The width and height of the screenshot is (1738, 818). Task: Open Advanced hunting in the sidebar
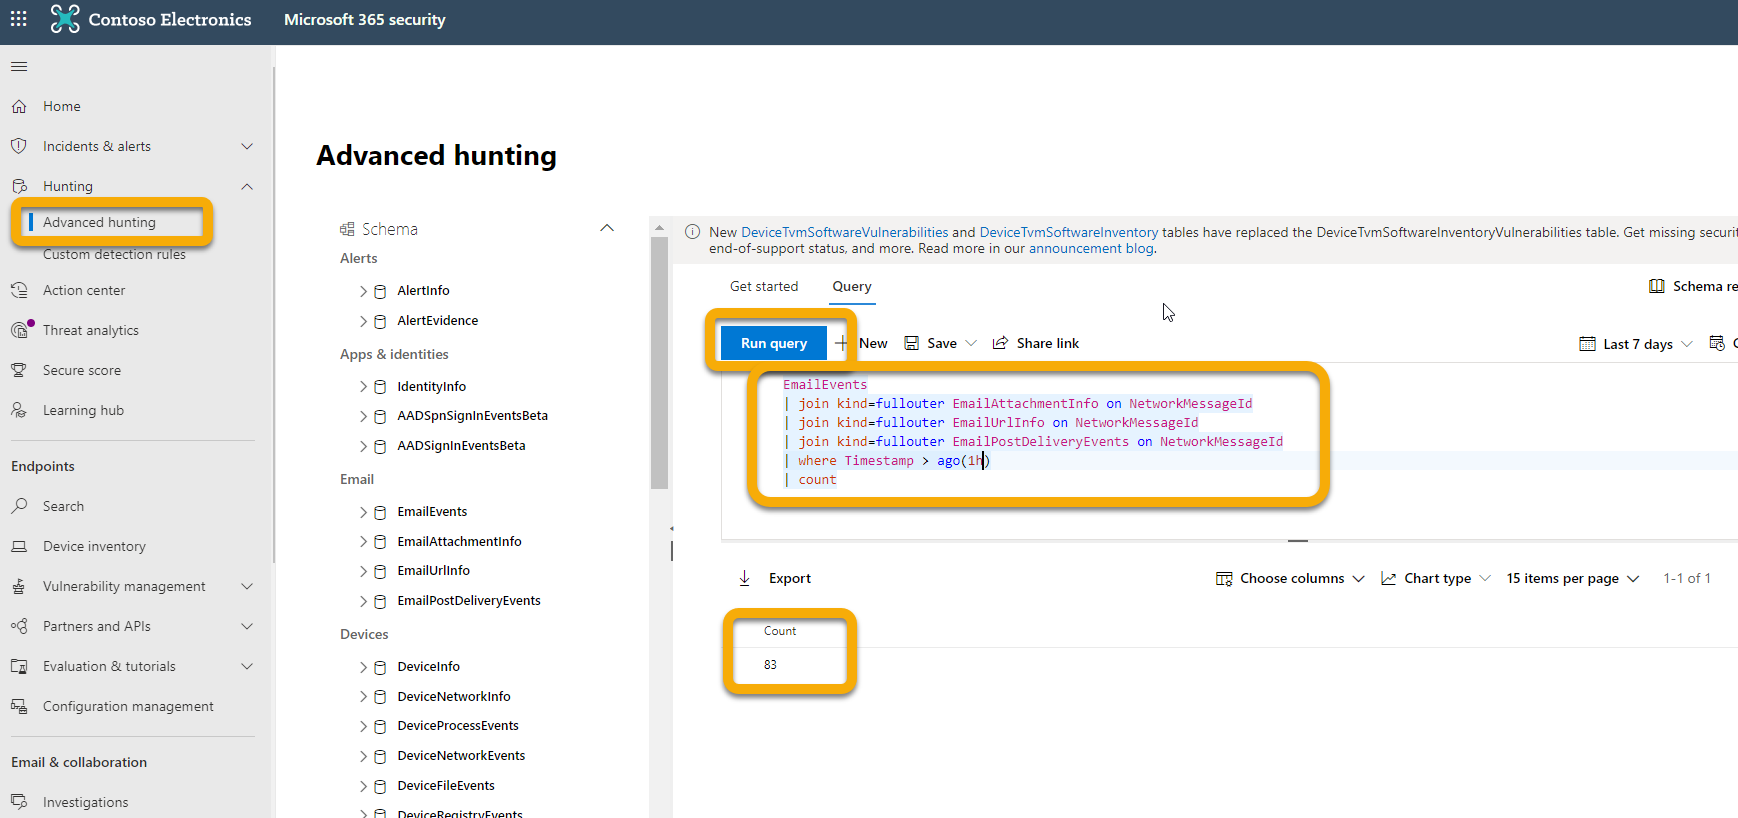pos(99,222)
